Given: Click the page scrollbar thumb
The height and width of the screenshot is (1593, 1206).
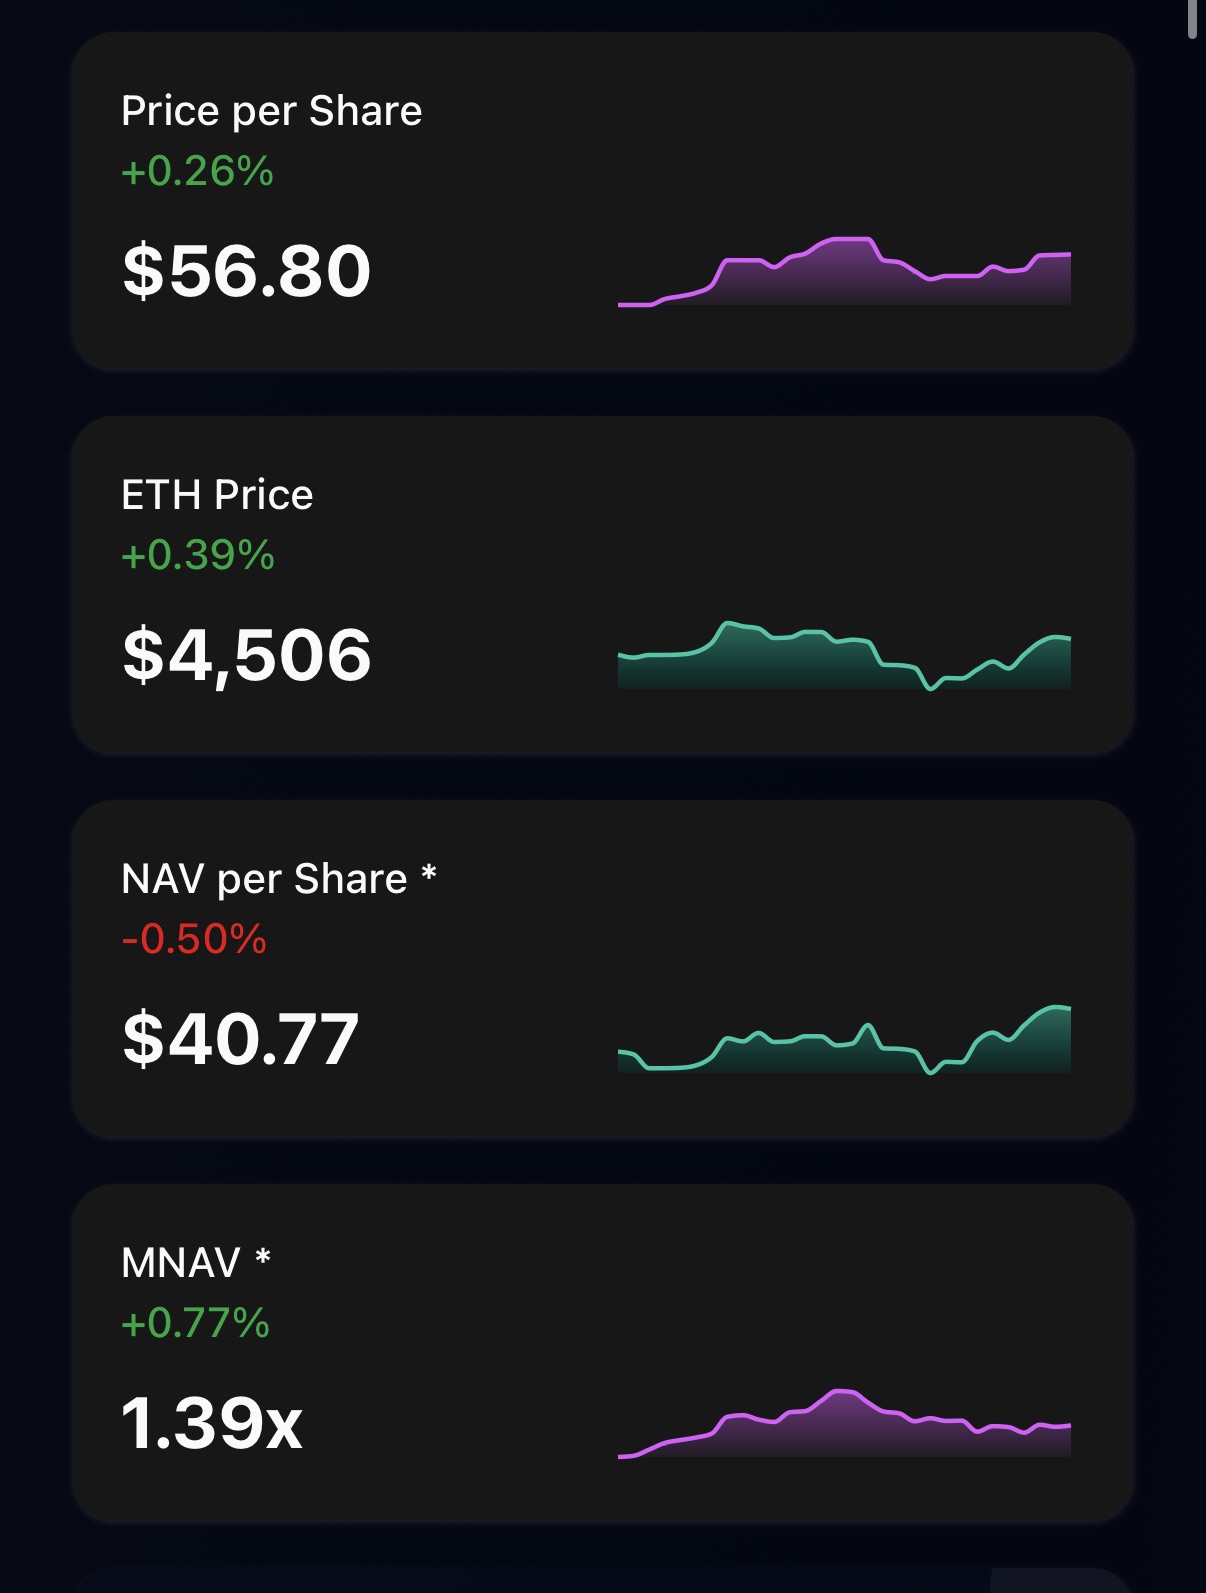Looking at the screenshot, I should pyautogui.click(x=1191, y=18).
